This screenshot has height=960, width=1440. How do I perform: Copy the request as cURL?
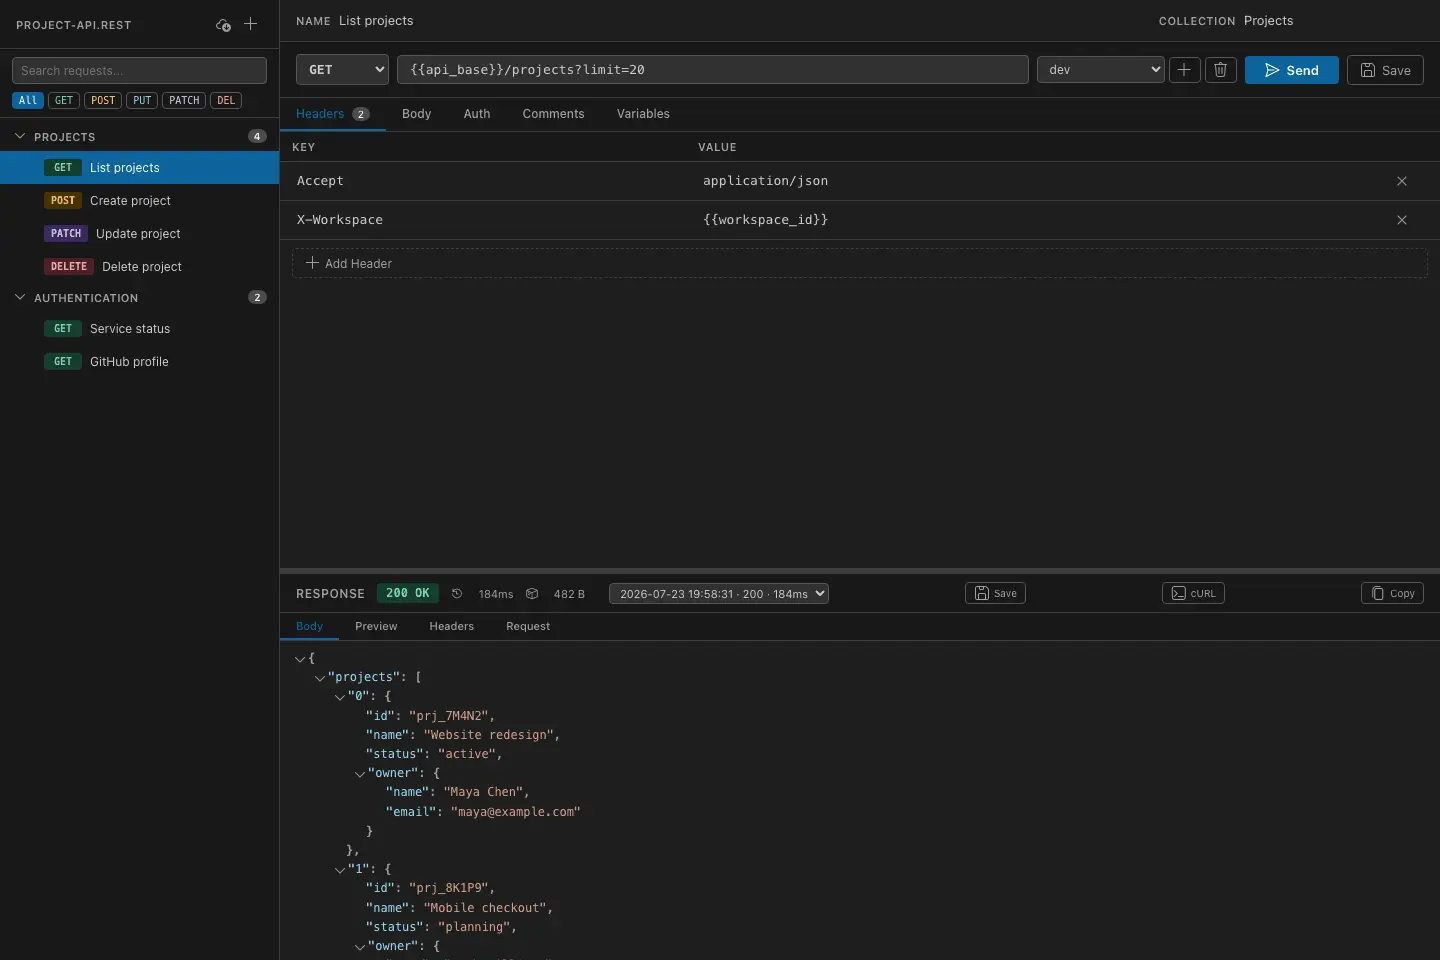[x=1193, y=593]
